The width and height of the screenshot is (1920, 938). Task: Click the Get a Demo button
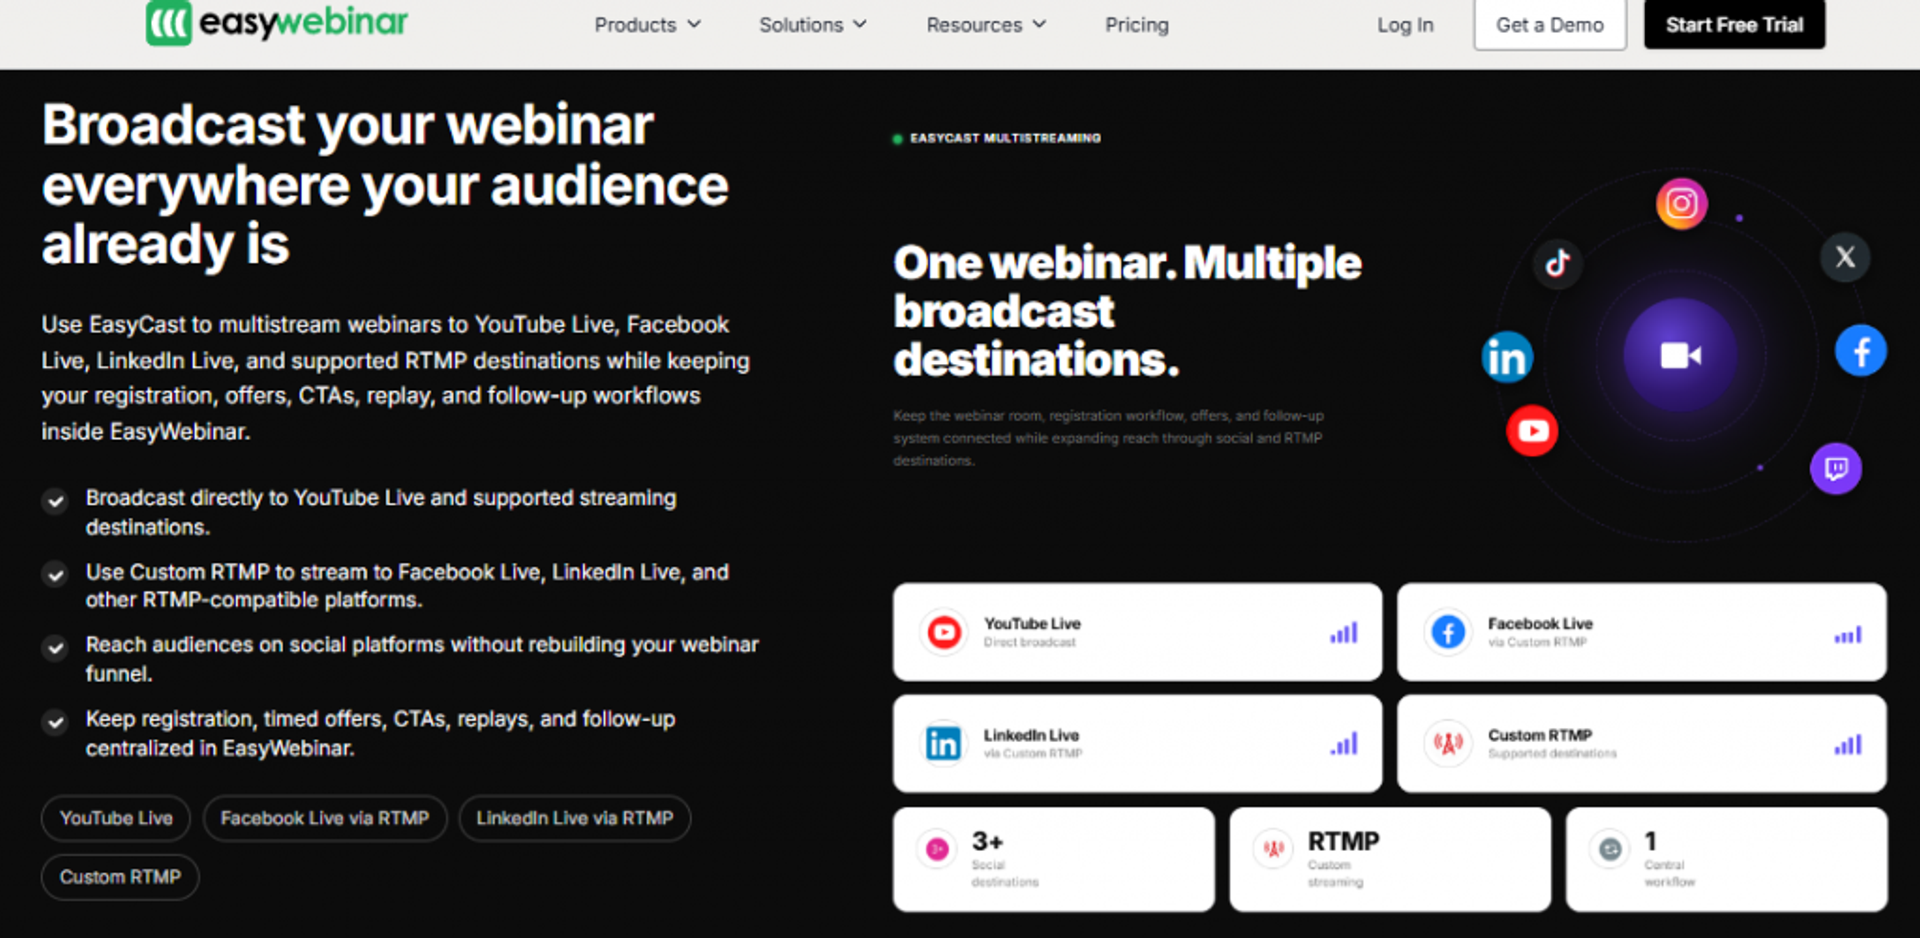(1549, 24)
